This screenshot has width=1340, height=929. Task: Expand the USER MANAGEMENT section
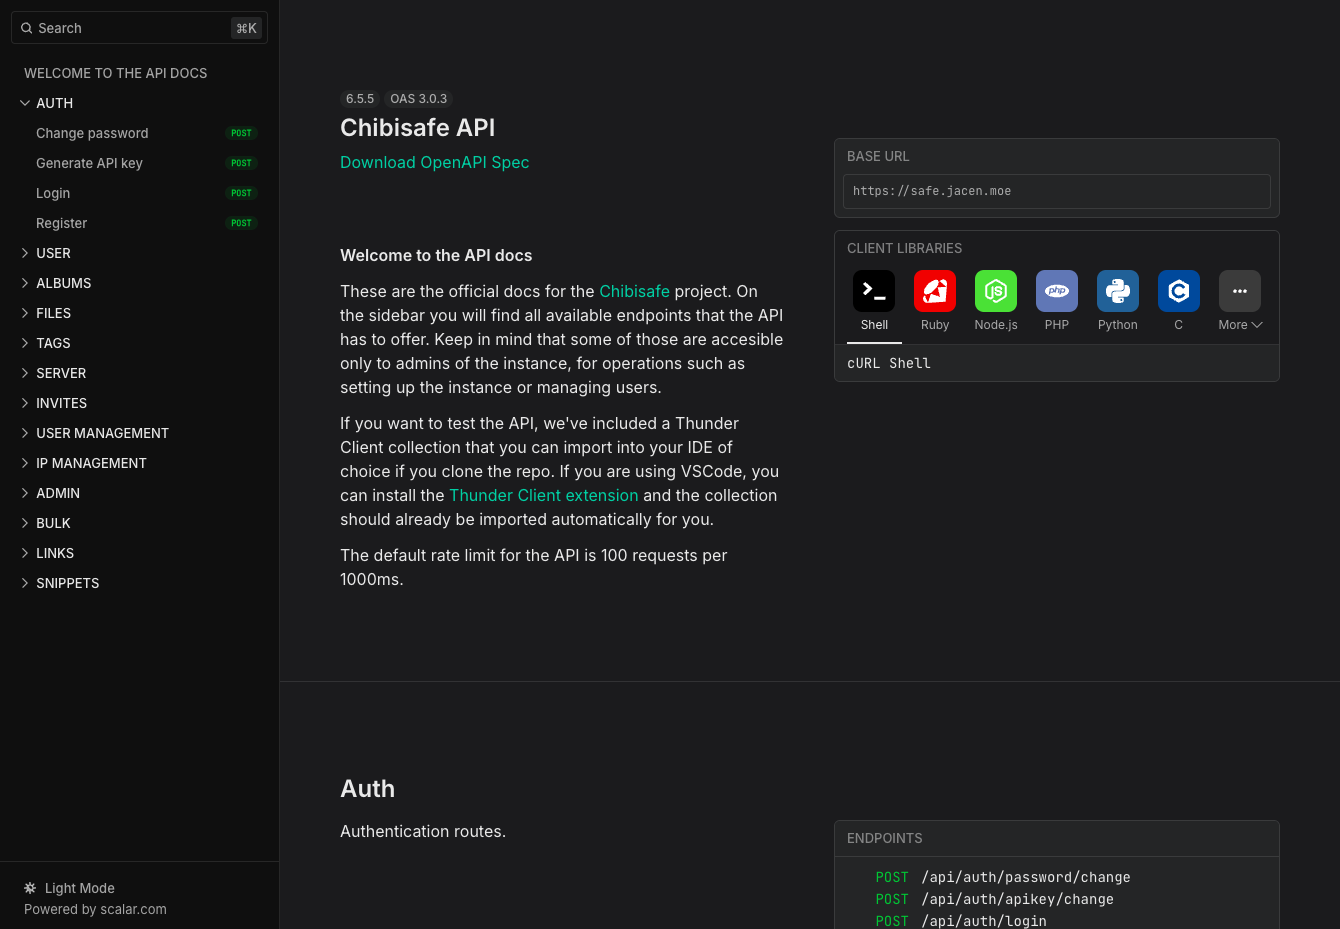[25, 433]
